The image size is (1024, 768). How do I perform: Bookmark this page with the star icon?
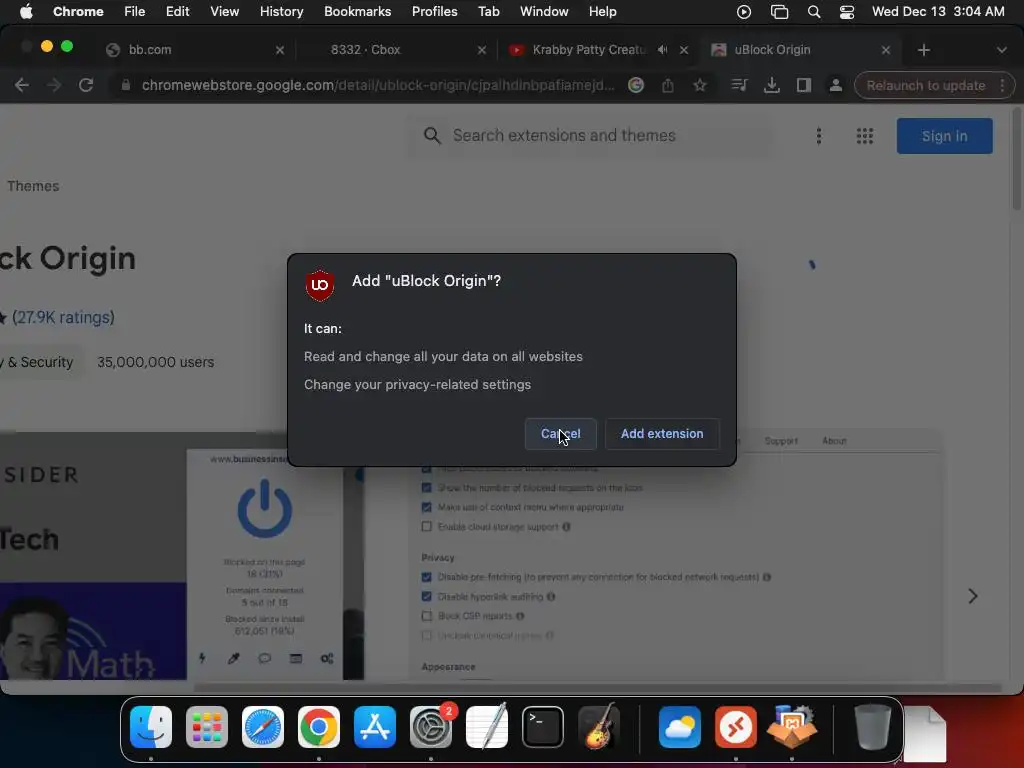(699, 85)
